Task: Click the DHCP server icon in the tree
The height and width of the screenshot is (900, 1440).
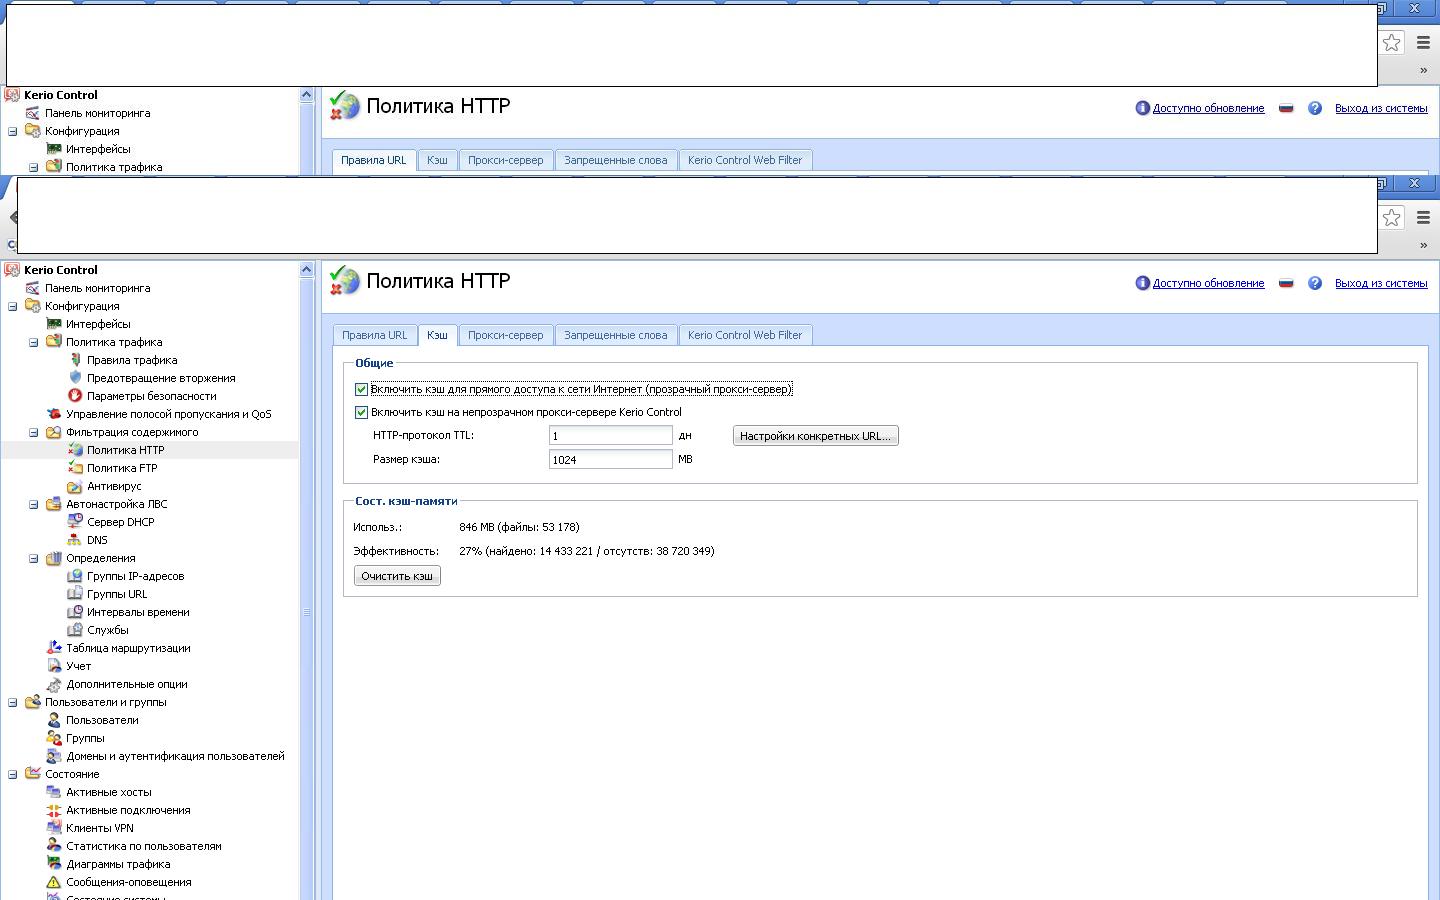Action: point(75,522)
